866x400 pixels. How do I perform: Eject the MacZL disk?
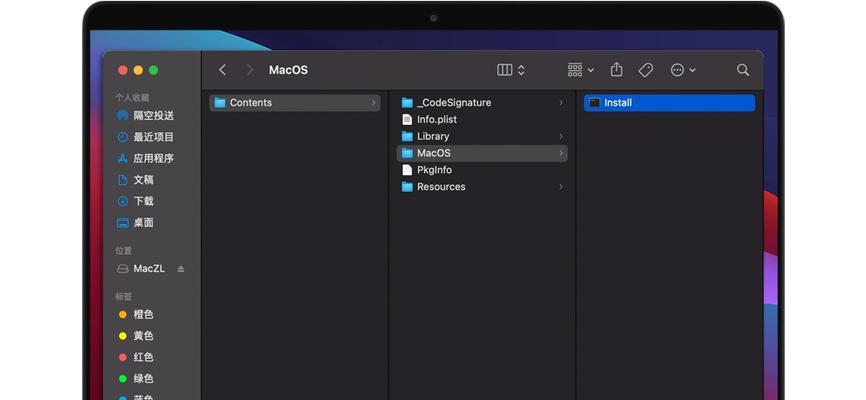(181, 269)
